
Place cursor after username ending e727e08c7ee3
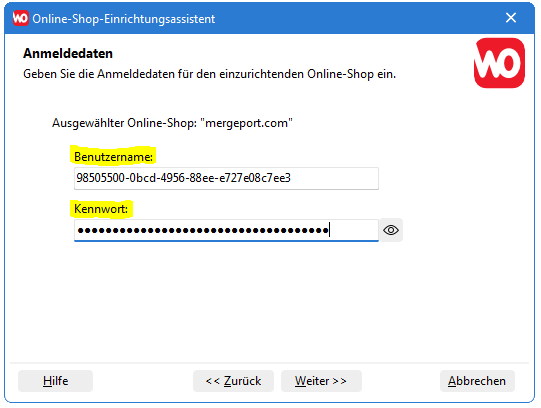coord(292,178)
